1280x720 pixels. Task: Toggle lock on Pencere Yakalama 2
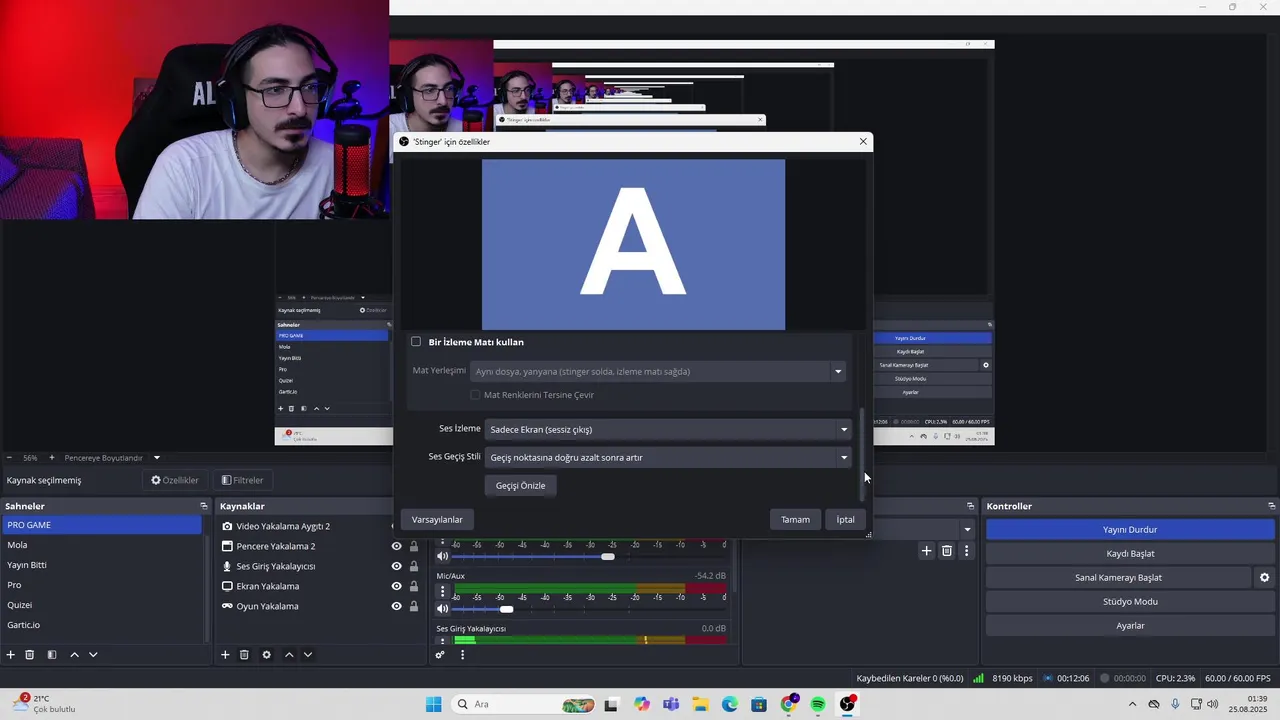[414, 546]
